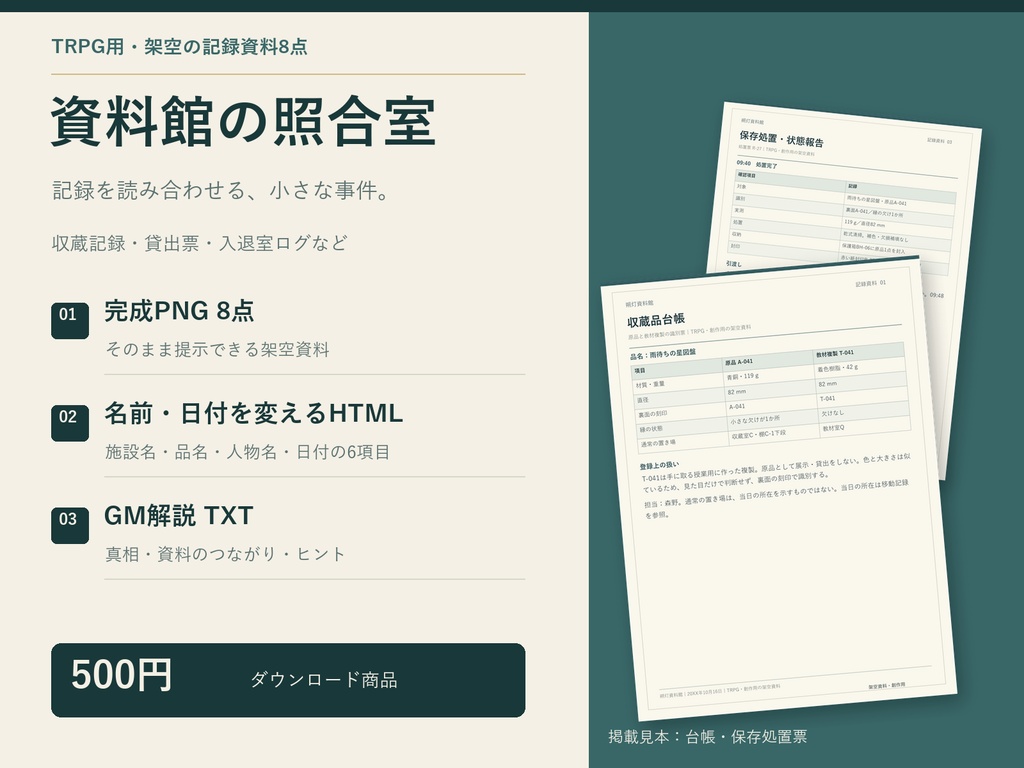Click the 青銅・119 g table cell
The width and height of the screenshot is (1024, 768).
(743, 377)
